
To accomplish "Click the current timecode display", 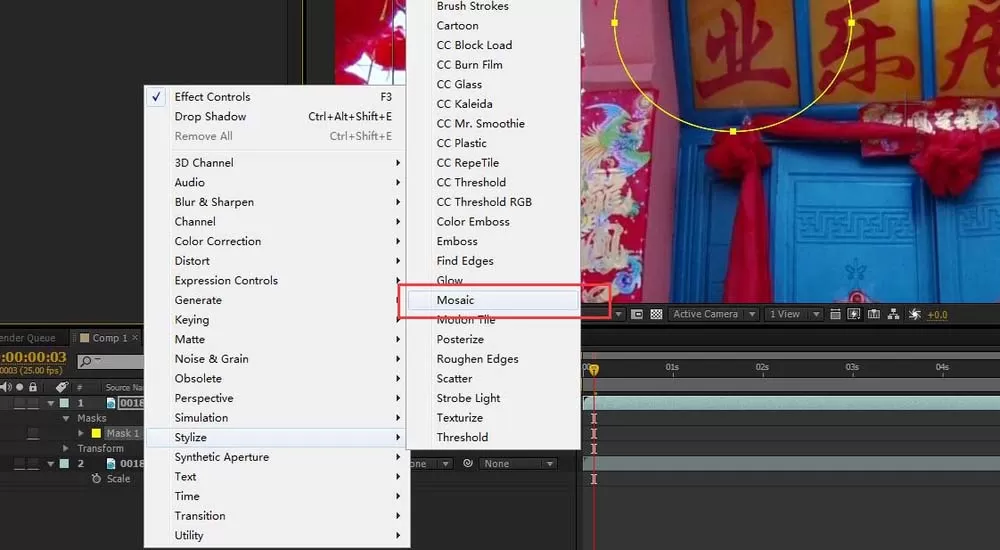I will (x=33, y=357).
